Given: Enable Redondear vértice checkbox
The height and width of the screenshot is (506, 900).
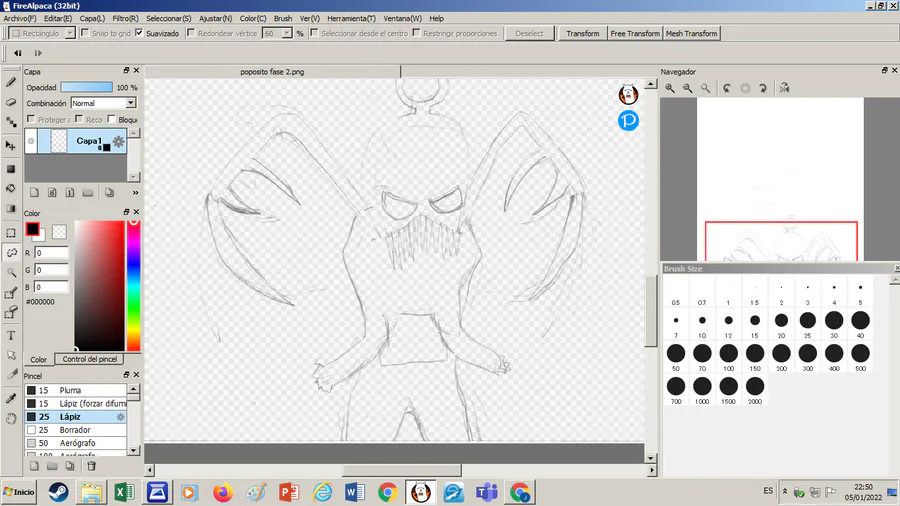Looking at the screenshot, I should tap(191, 33).
